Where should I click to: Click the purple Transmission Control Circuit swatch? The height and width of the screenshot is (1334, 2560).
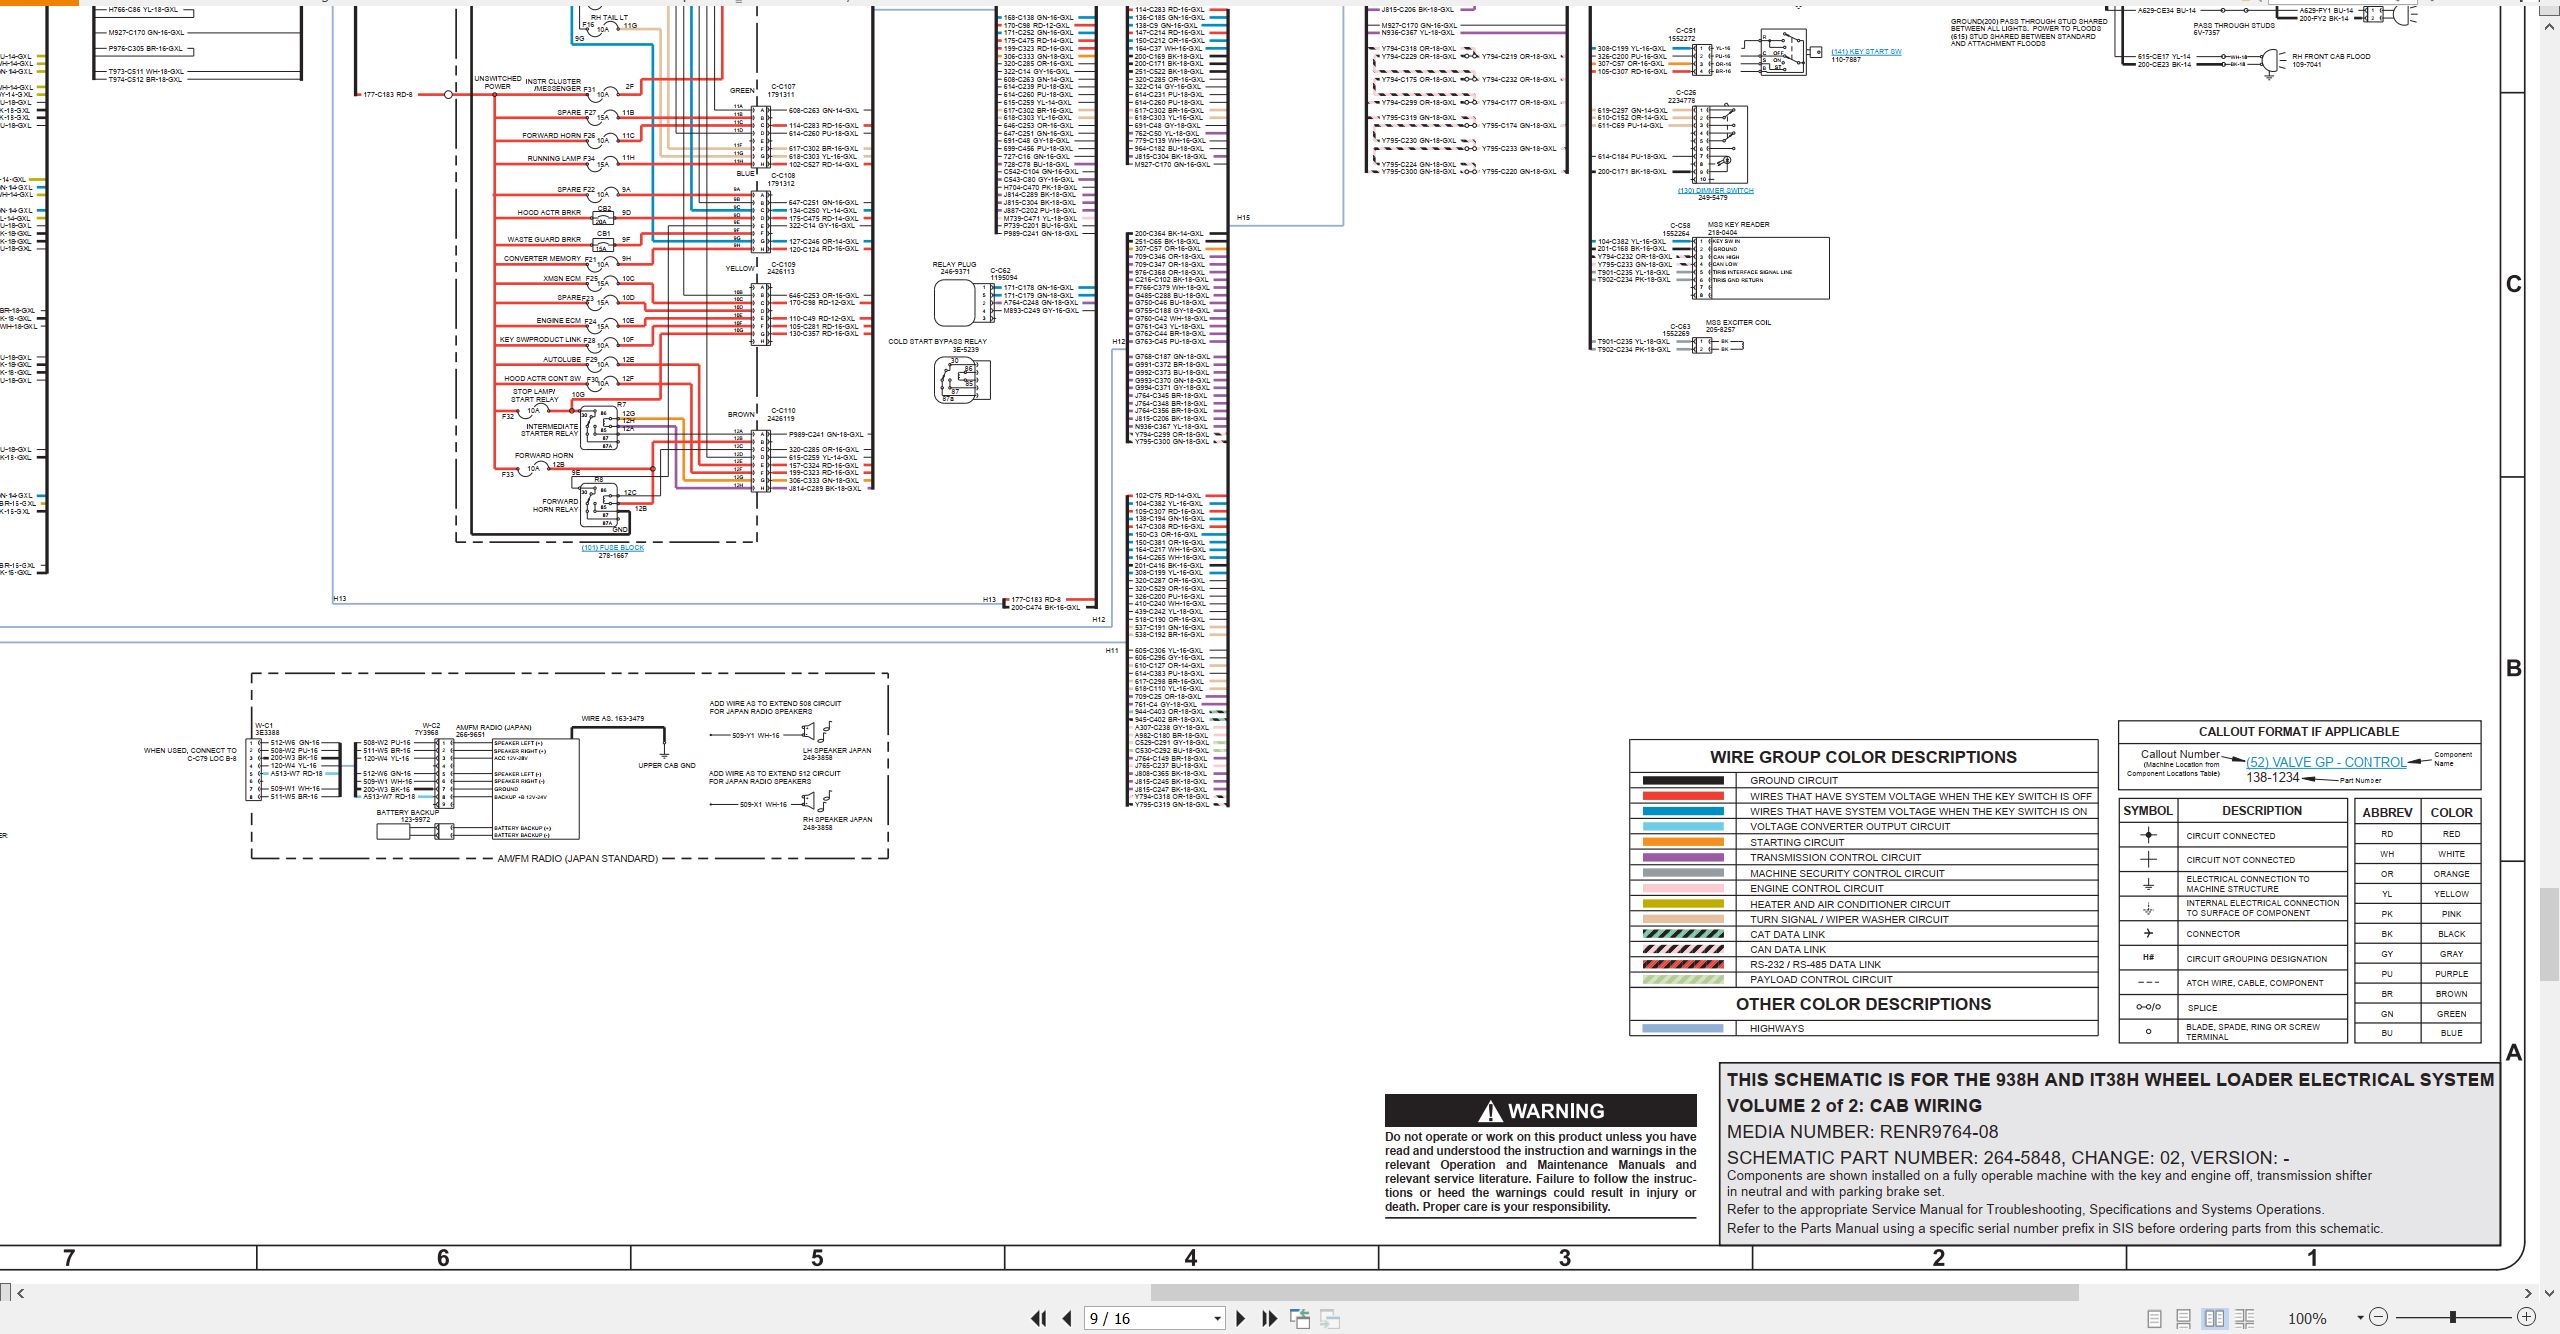[1683, 858]
